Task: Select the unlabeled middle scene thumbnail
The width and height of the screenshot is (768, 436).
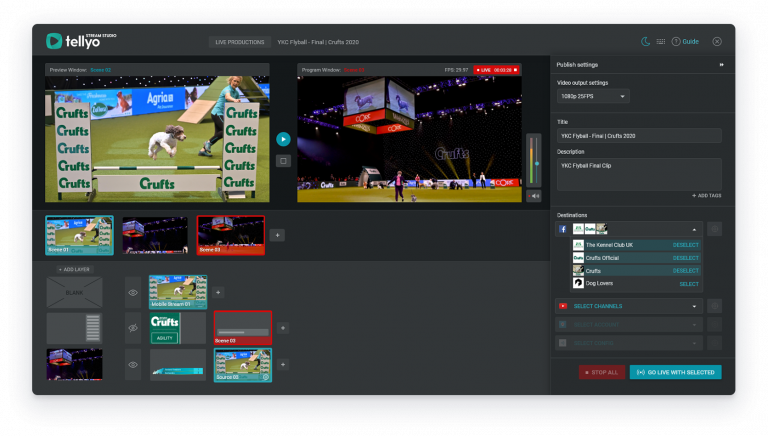Action: point(155,235)
